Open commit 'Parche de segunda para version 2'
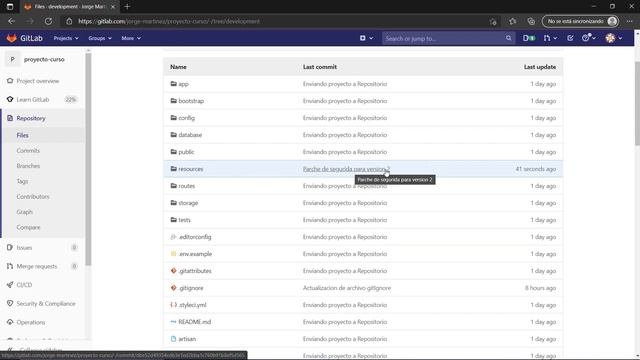The height and width of the screenshot is (360, 640). 346,169
